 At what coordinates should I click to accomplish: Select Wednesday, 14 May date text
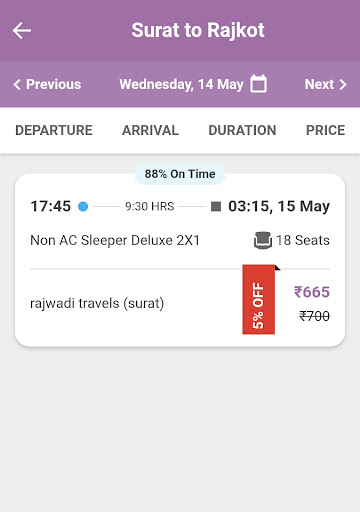pyautogui.click(x=181, y=84)
